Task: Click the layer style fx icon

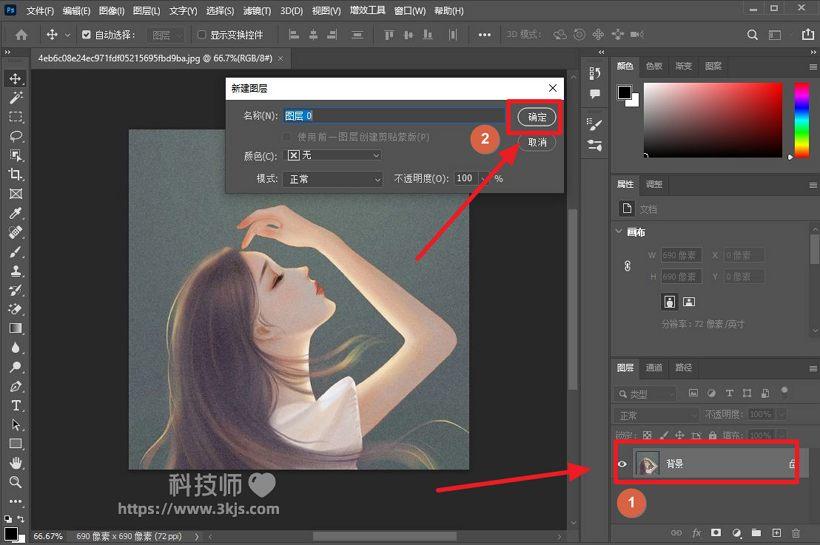Action: pyautogui.click(x=697, y=533)
